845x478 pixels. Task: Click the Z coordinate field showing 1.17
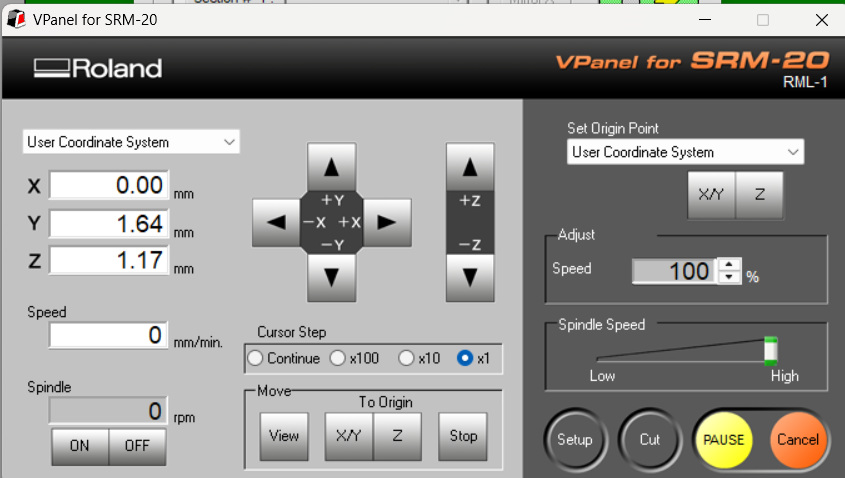click(x=109, y=261)
